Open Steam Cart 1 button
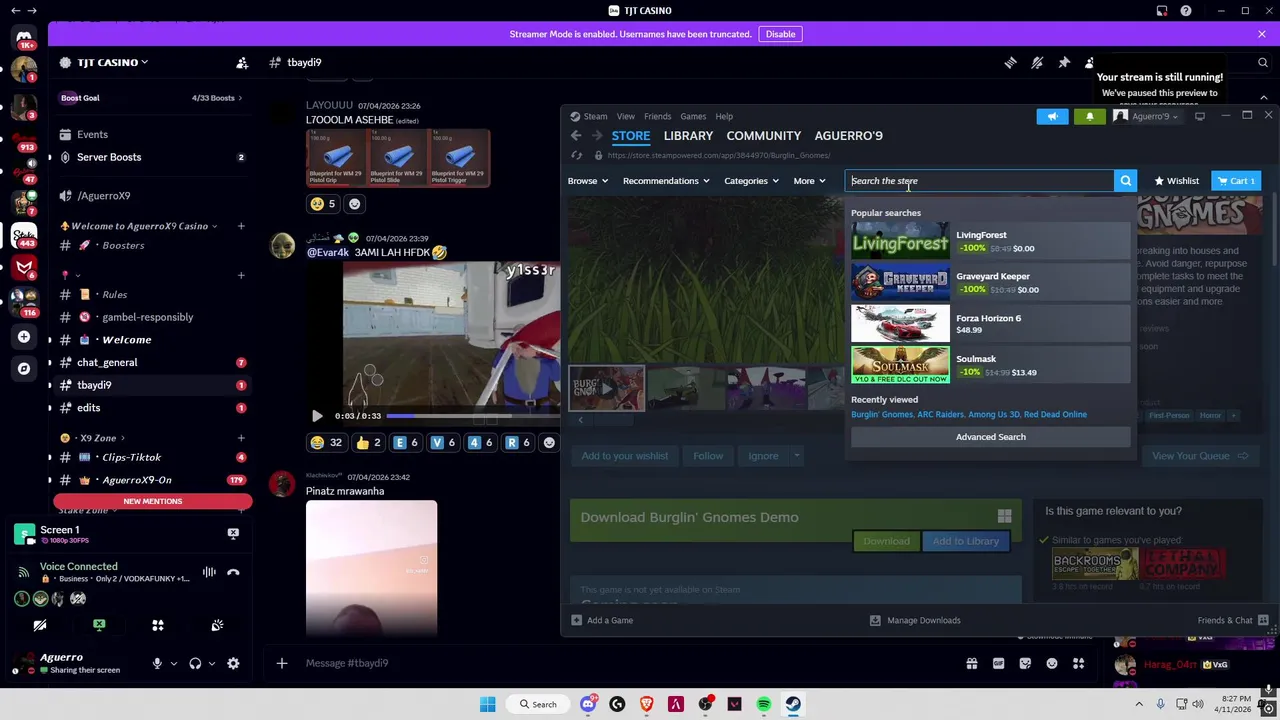This screenshot has height=720, width=1280. 1236,181
